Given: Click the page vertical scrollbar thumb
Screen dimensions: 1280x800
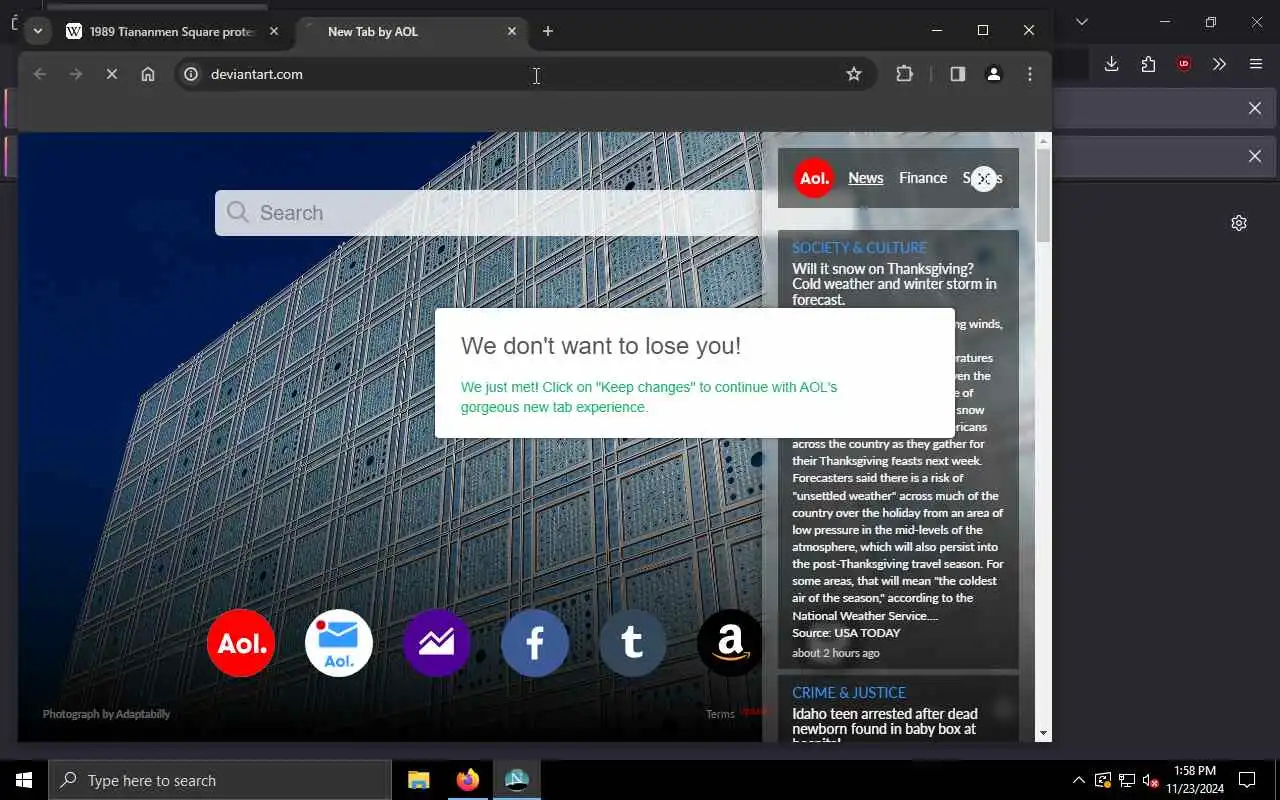Looking at the screenshot, I should click(x=1044, y=196).
